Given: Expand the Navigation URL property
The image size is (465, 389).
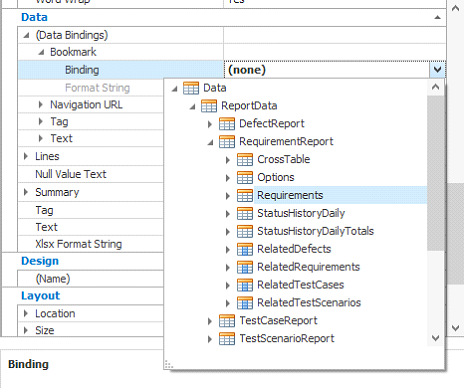Looking at the screenshot, I should [41, 105].
